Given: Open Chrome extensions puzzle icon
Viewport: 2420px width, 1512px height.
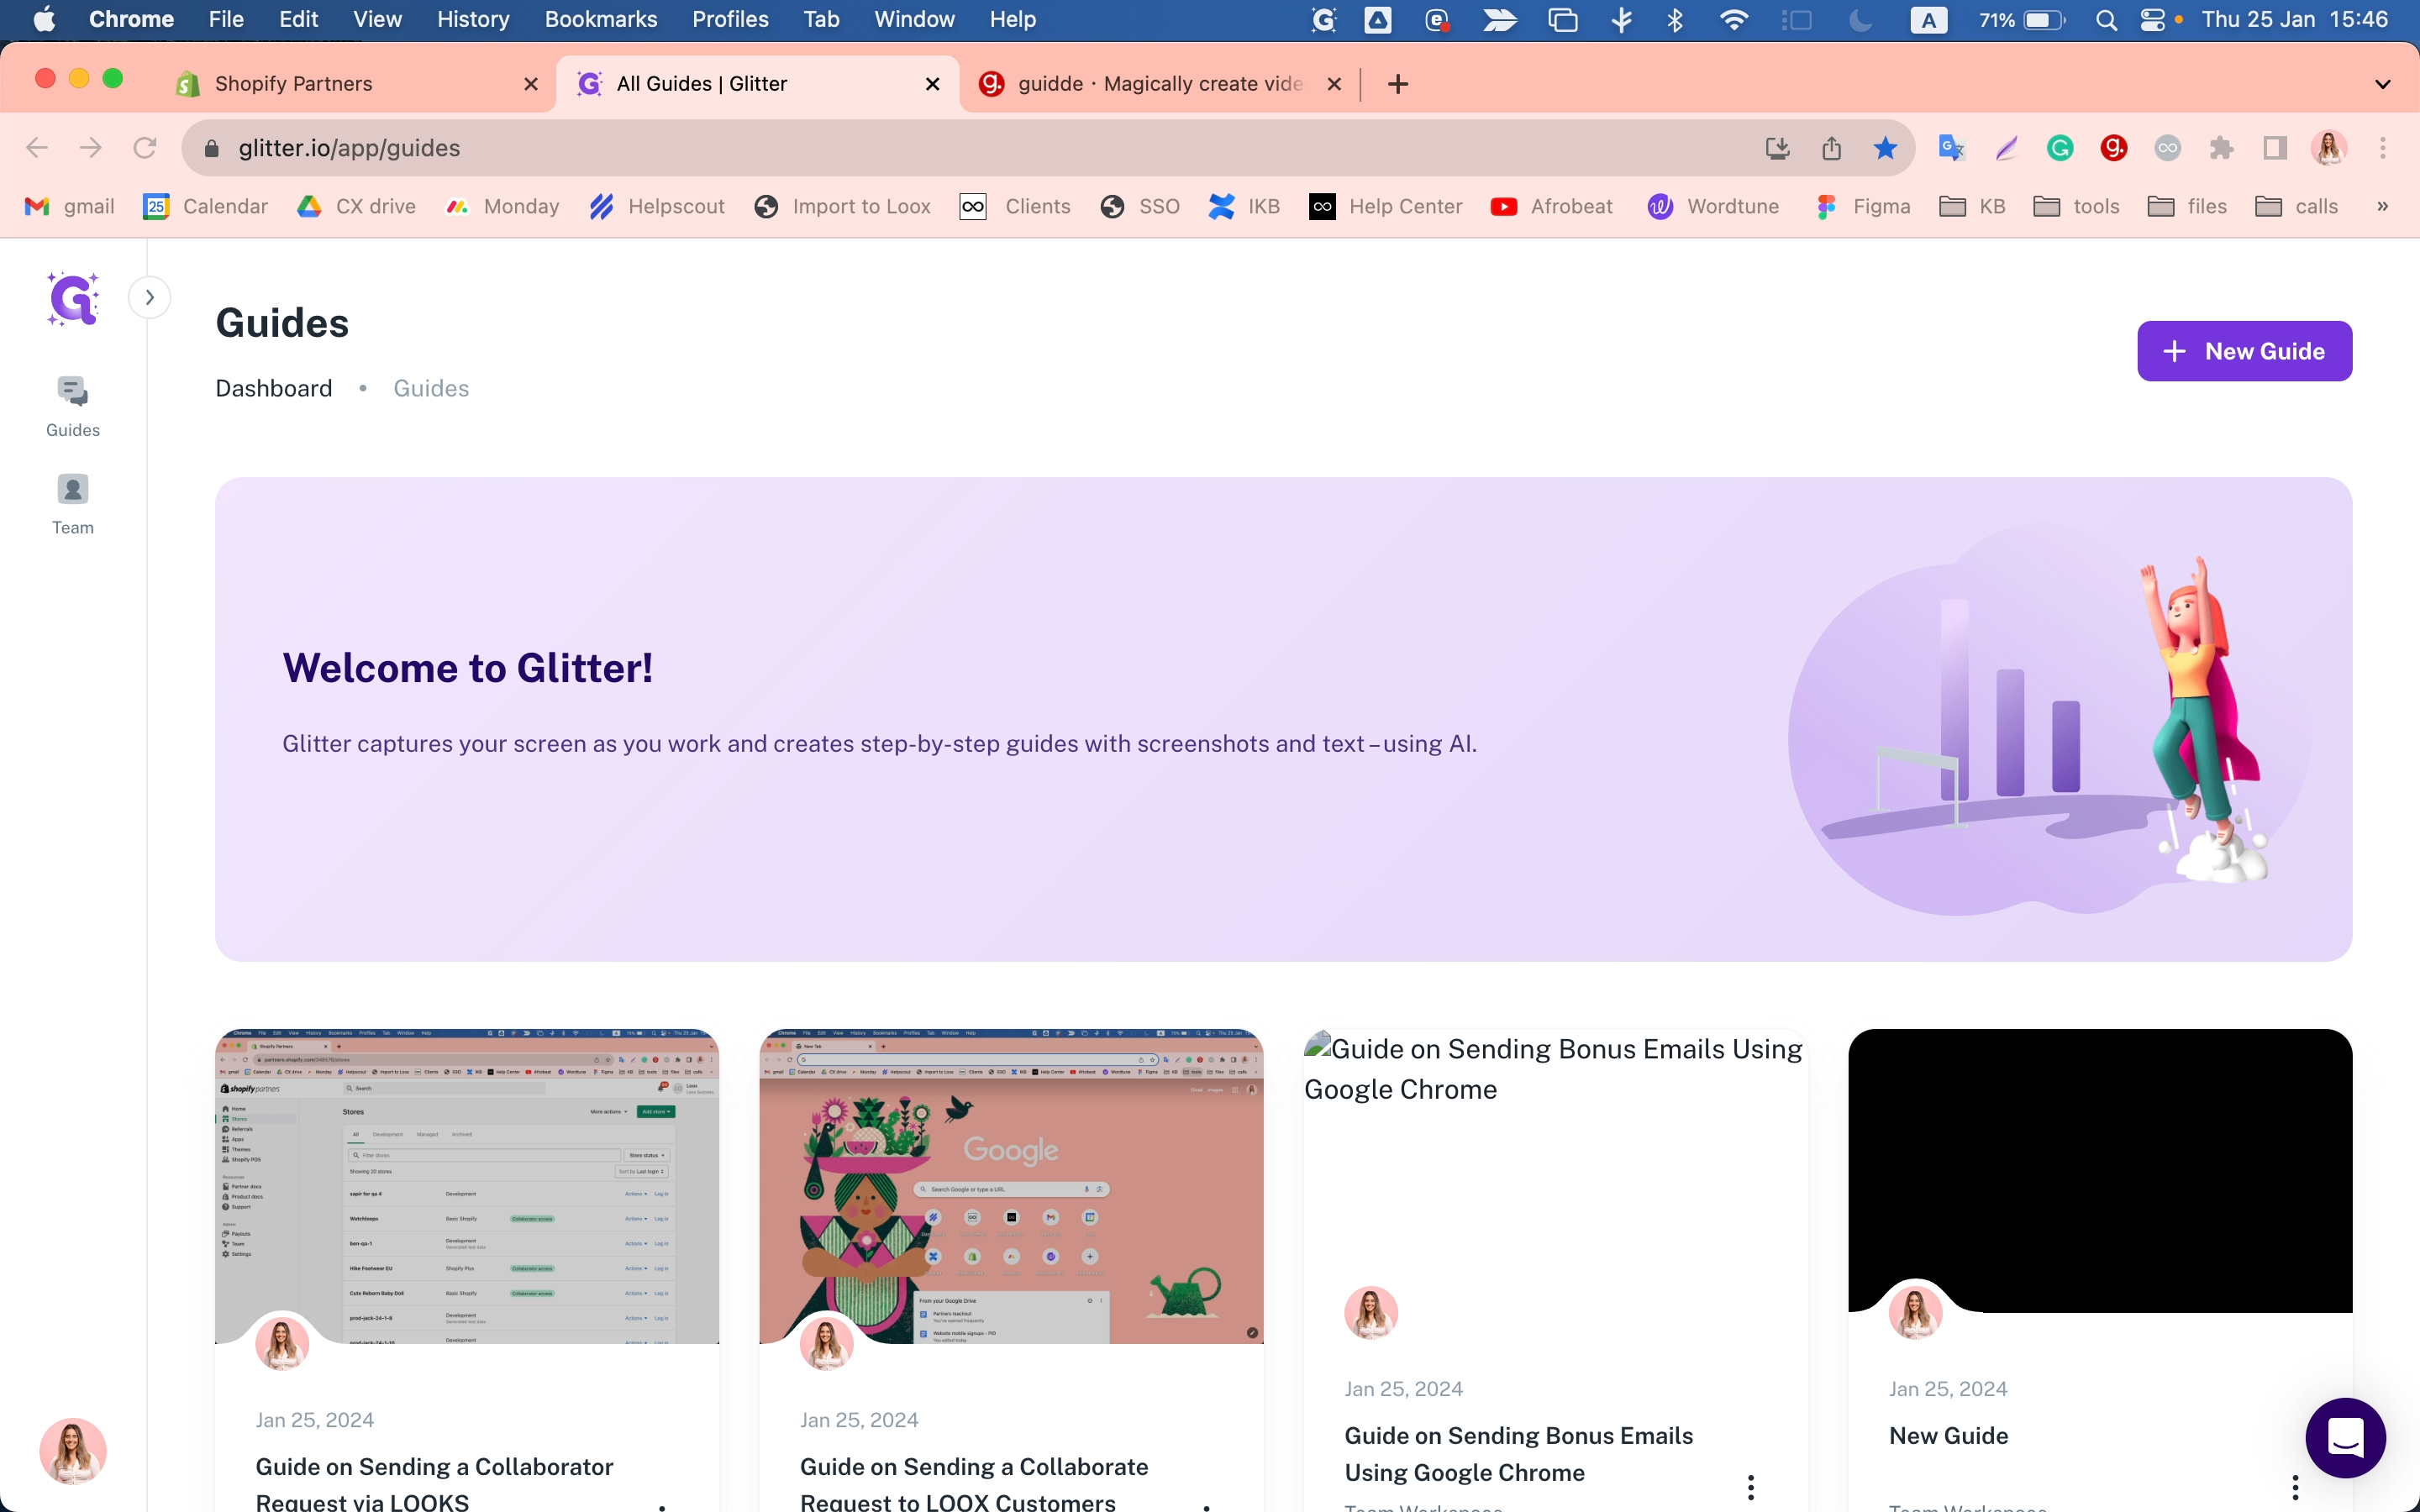Looking at the screenshot, I should coord(2221,148).
